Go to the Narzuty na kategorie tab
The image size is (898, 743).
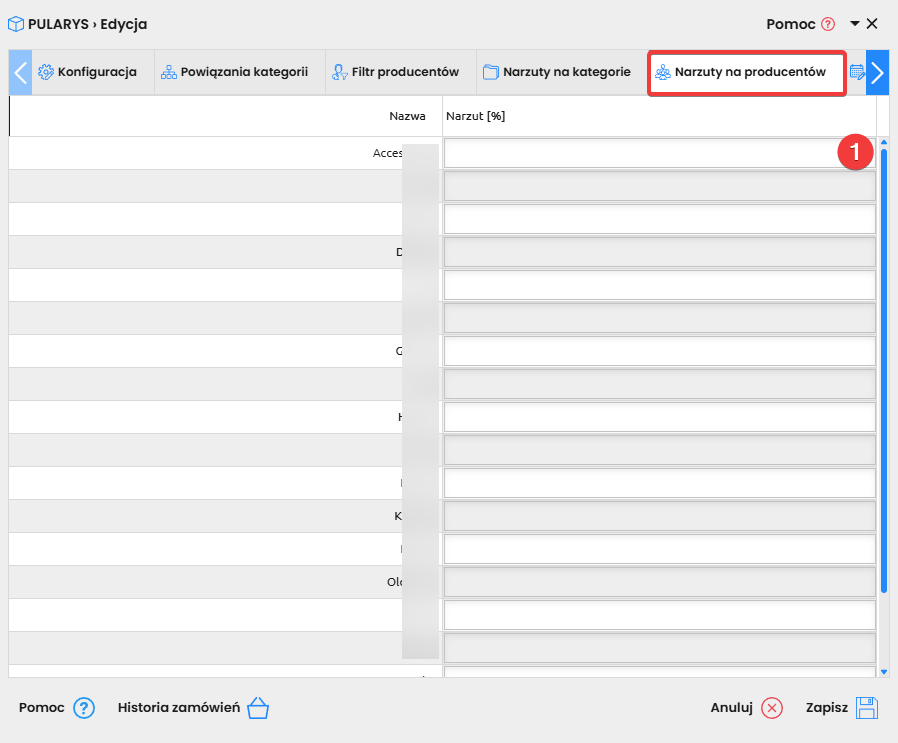[x=557, y=72]
